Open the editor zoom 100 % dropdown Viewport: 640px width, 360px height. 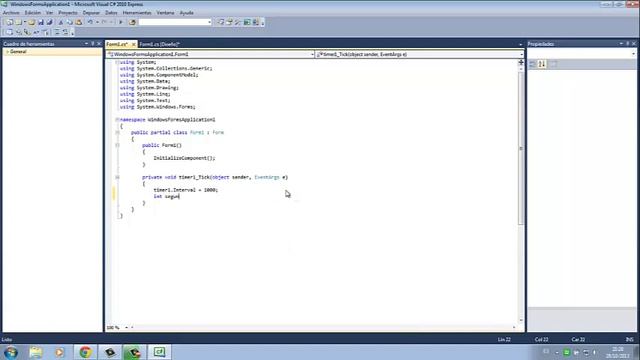click(127, 327)
